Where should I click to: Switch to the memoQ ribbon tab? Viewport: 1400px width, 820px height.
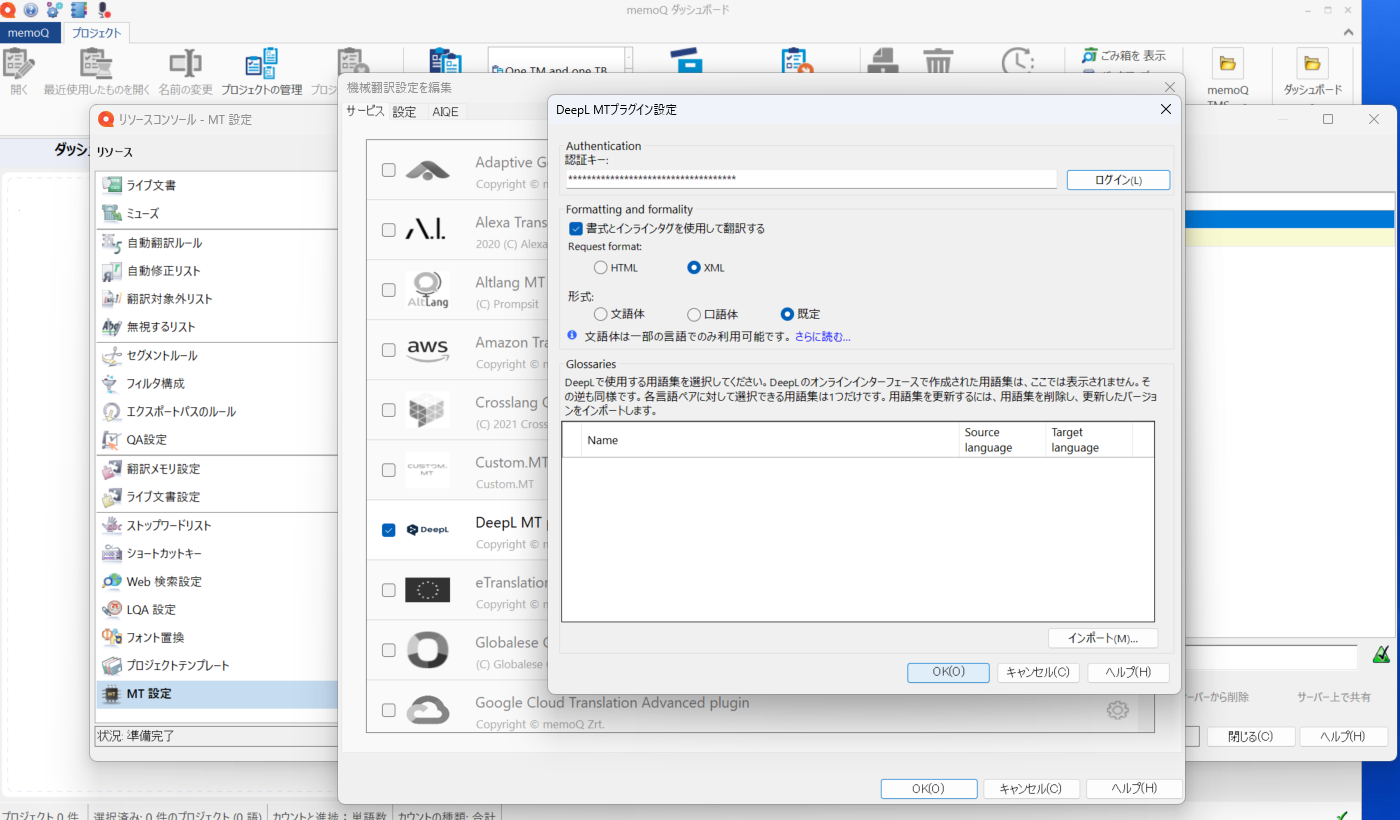click(29, 33)
